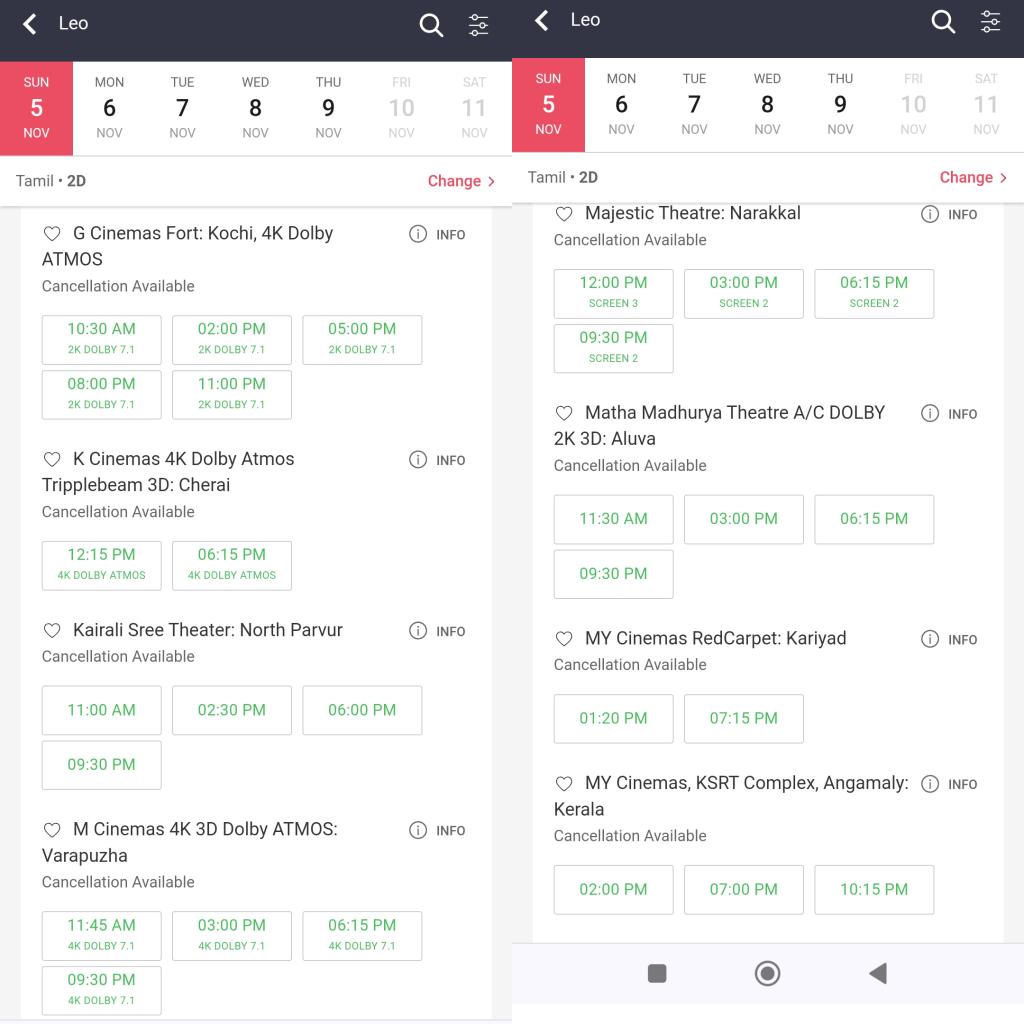Book 11:00 AM show at Kairali Sree

(x=101, y=710)
